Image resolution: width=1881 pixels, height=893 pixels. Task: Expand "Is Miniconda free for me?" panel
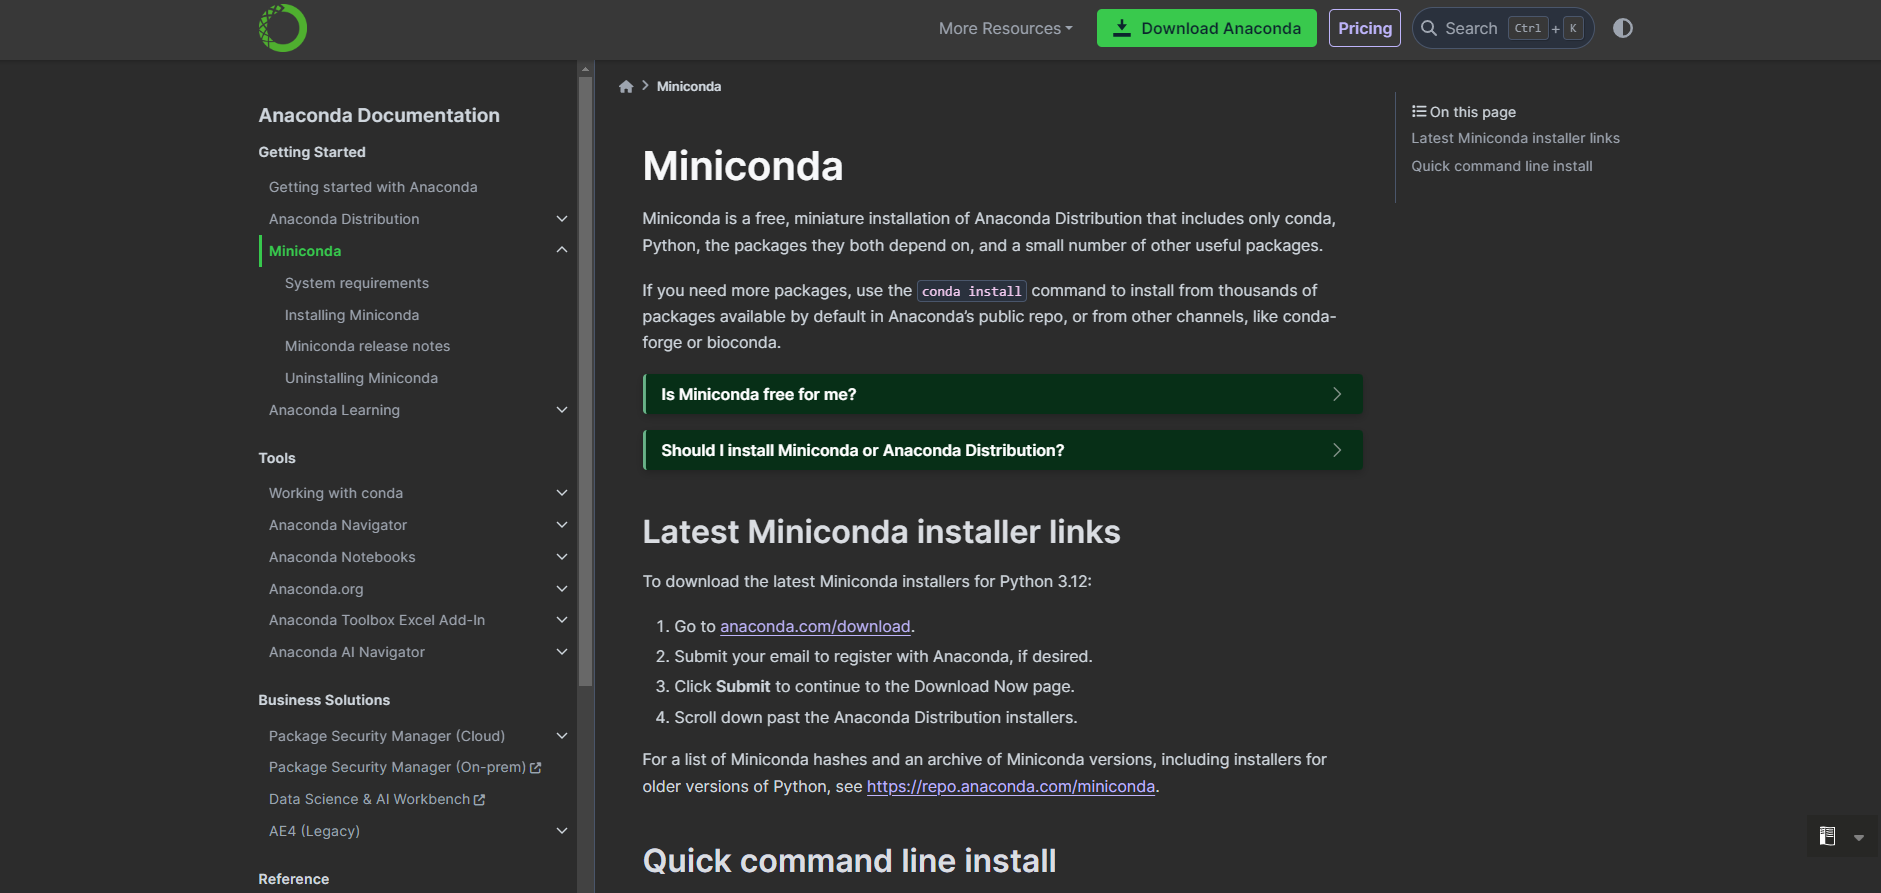pos(1003,394)
